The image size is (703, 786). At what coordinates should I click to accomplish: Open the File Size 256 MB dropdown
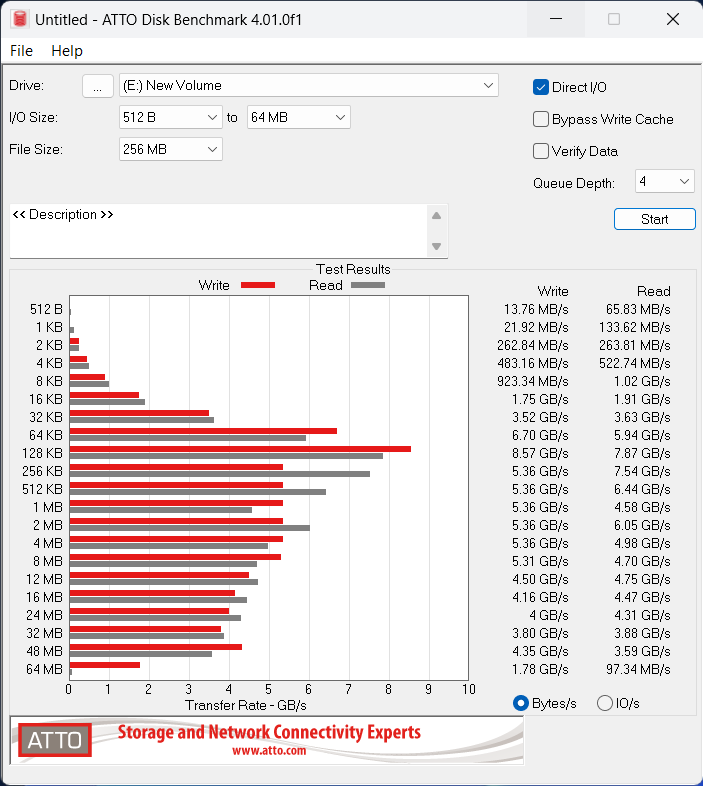pyautogui.click(x=170, y=149)
